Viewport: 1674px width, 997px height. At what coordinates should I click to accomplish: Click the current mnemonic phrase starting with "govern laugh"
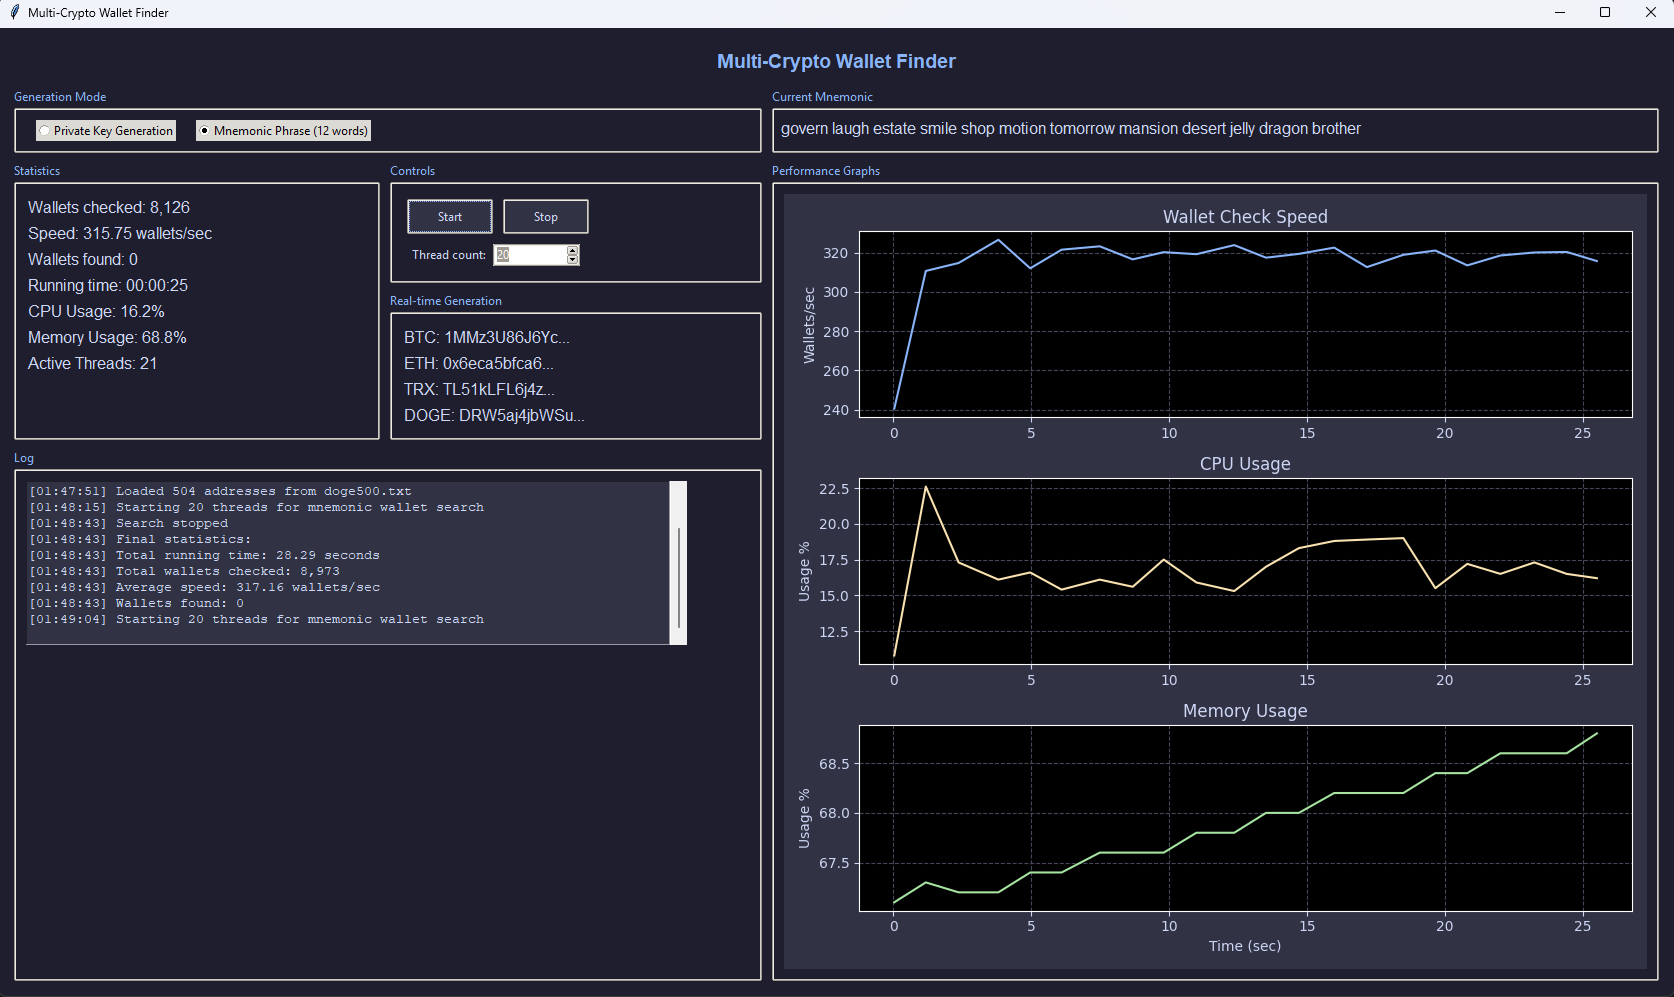[x=1070, y=129]
